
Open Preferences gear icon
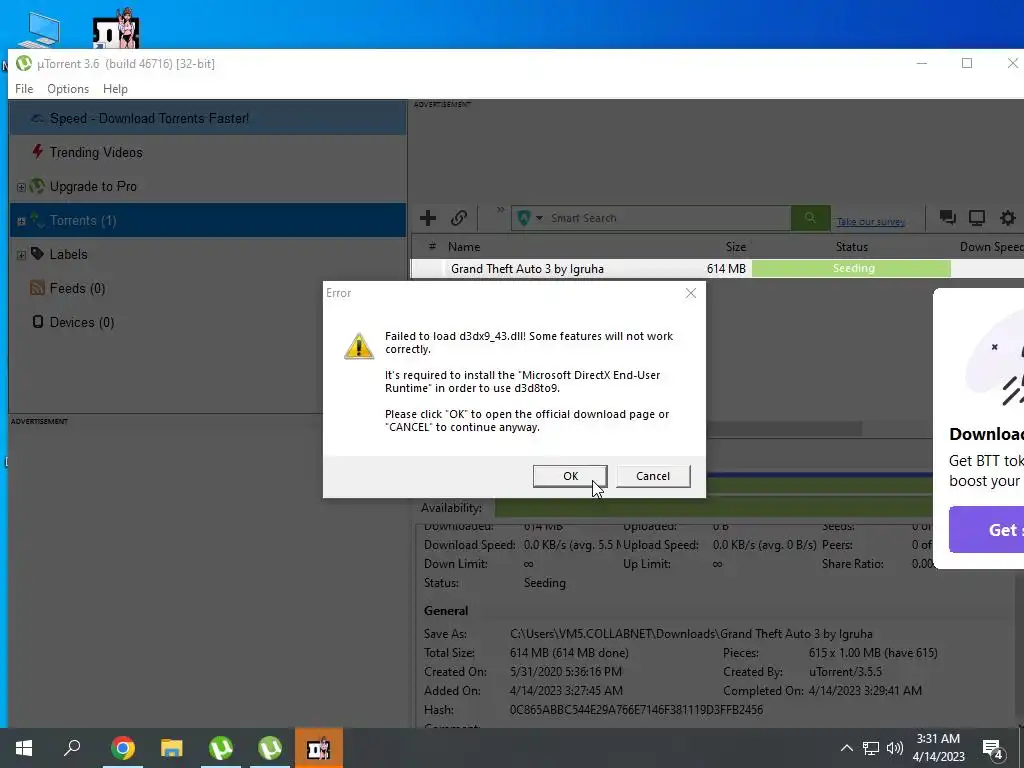(x=1008, y=217)
